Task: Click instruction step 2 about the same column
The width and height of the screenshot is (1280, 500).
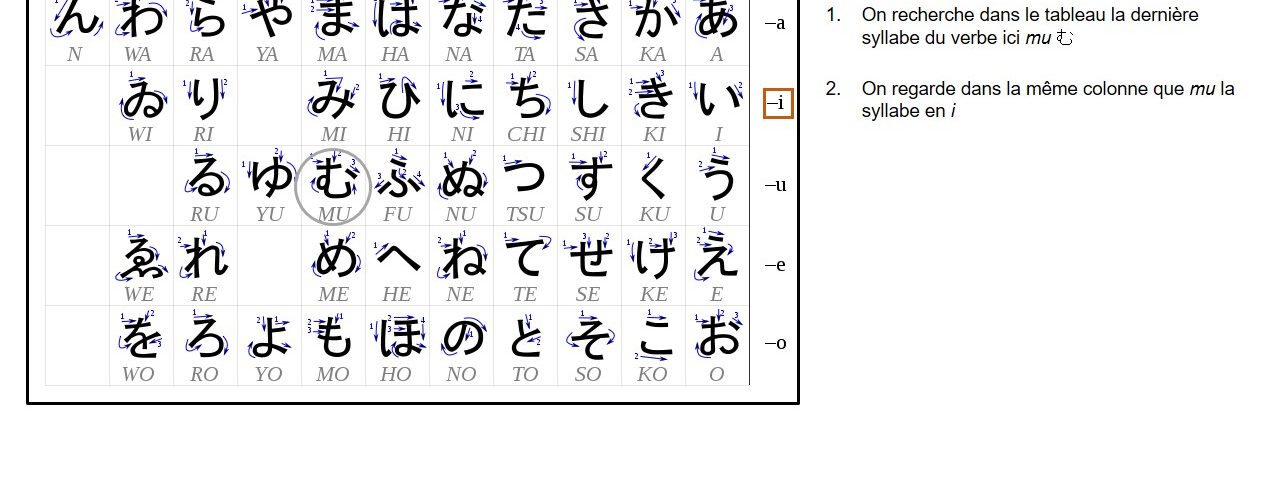Action: [1047, 99]
